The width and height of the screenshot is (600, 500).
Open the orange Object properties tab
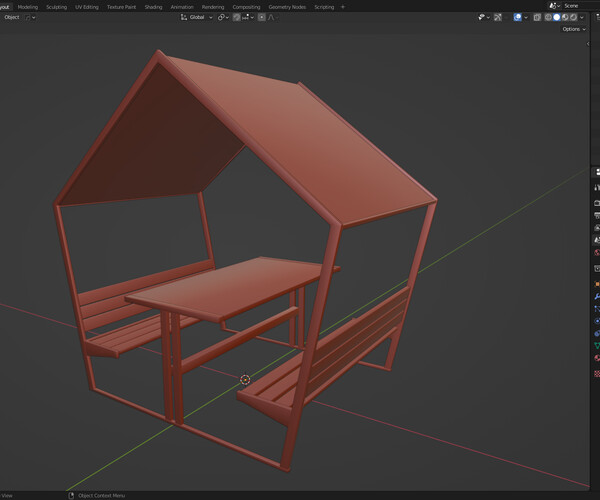coord(597,284)
